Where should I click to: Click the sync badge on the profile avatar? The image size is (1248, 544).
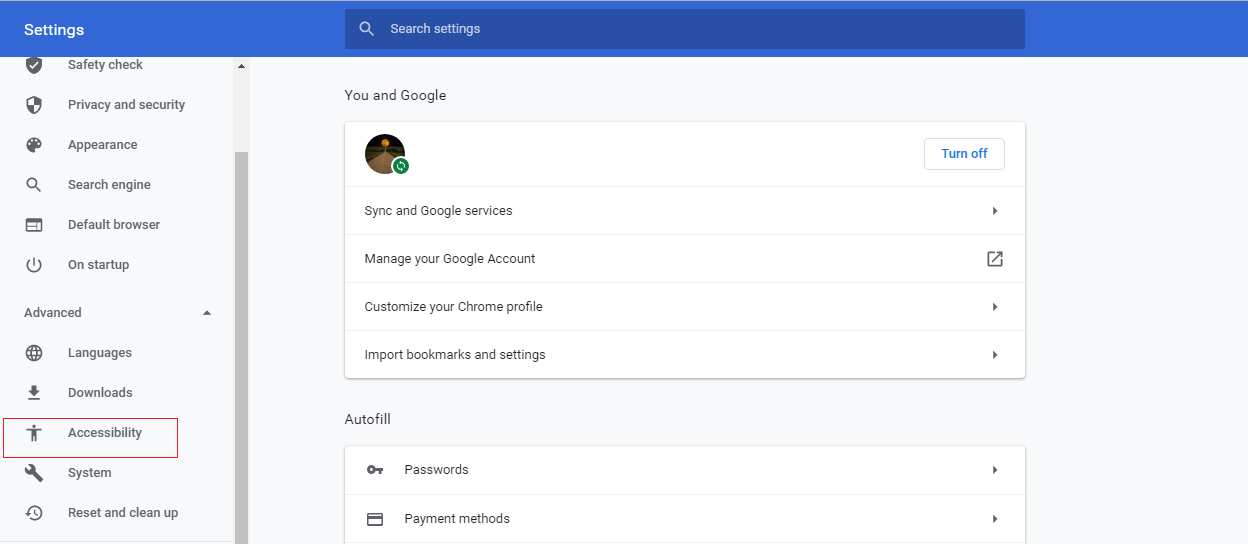400,166
